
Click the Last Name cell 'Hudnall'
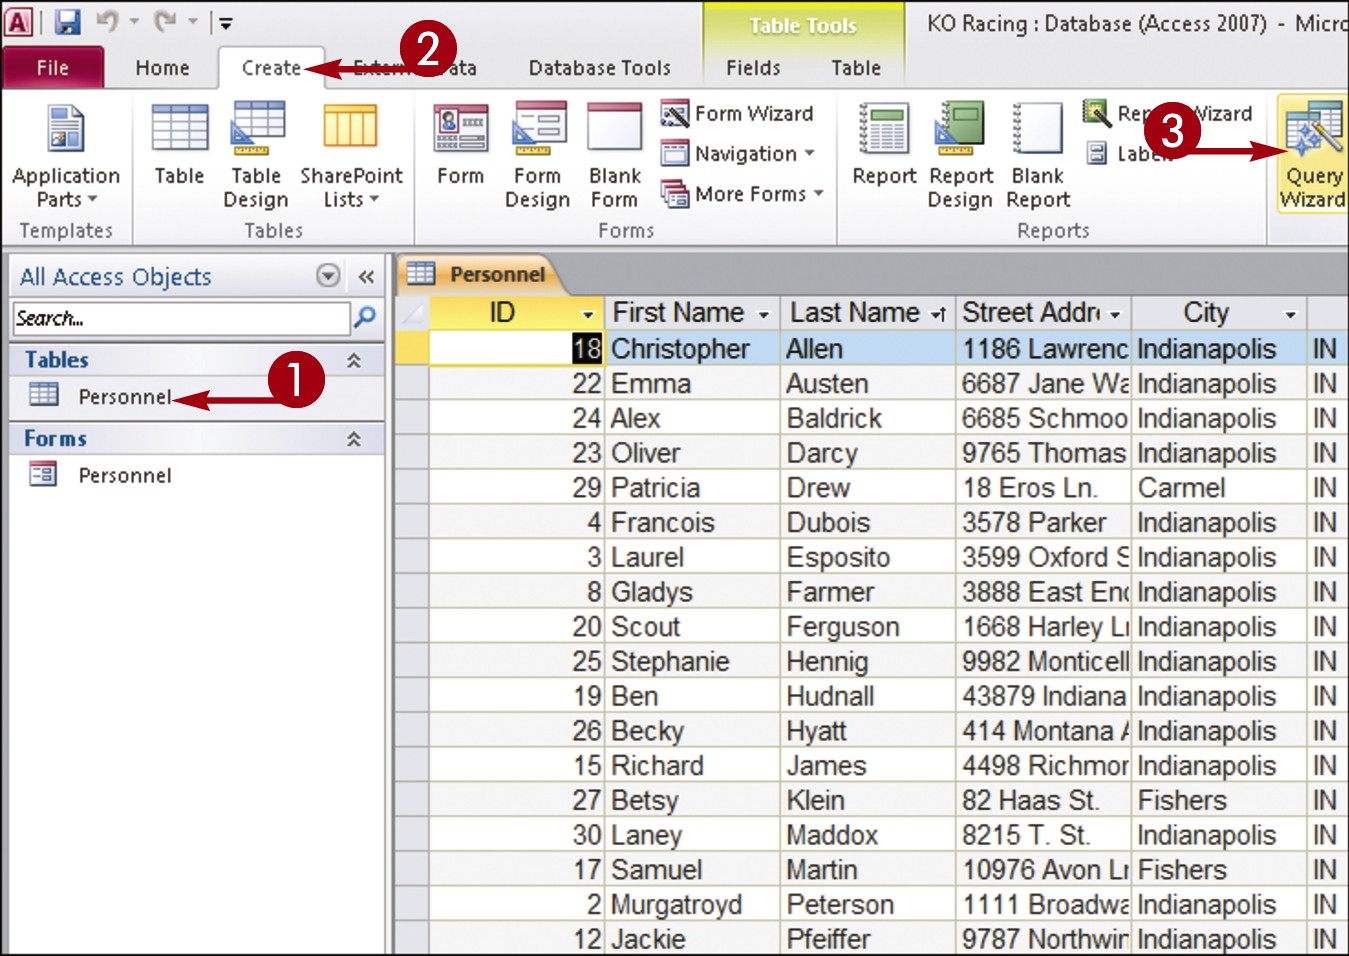coord(868,696)
